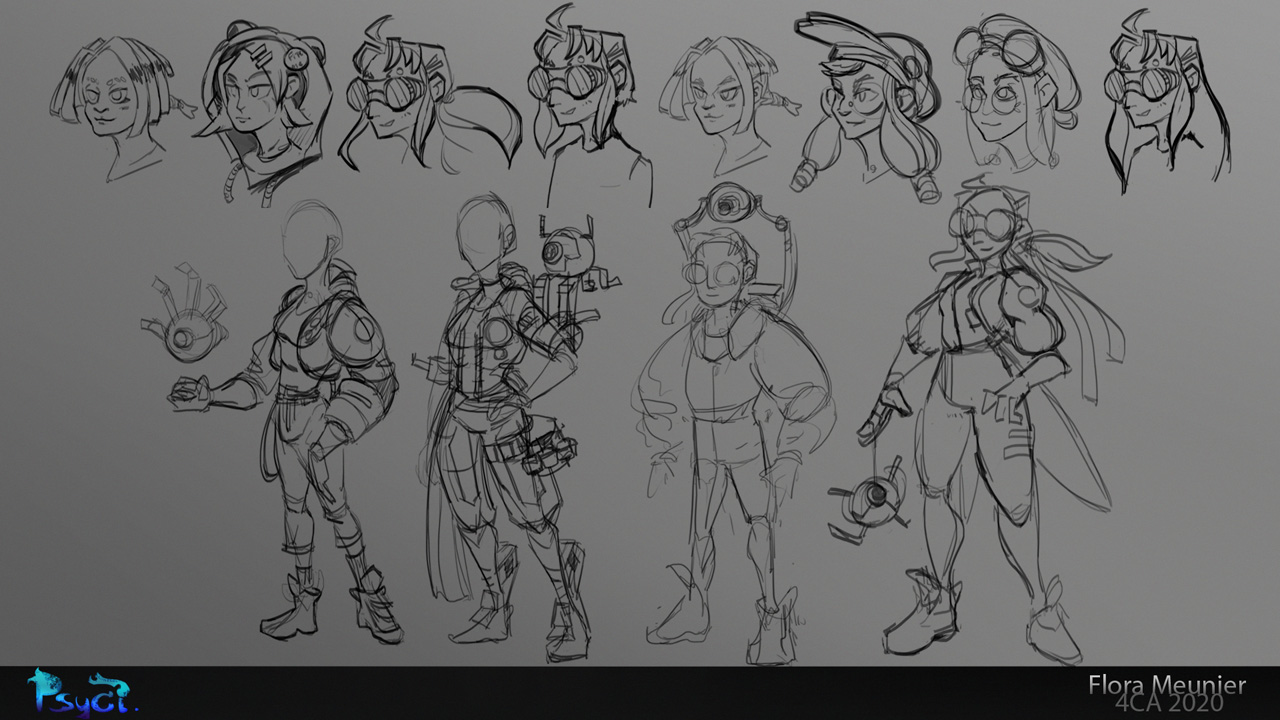Click the "4CA 2020" text
This screenshot has width=1280, height=720.
[1169, 704]
